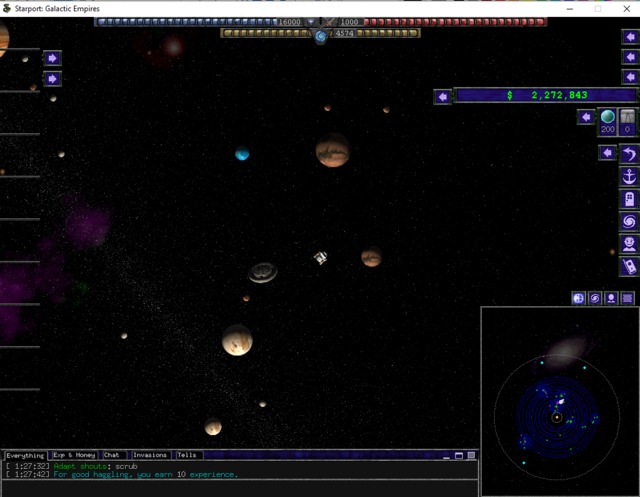Screen dimensions: 640x497
Task: Click the weapon emblem next to 1000
Action: [331, 22]
